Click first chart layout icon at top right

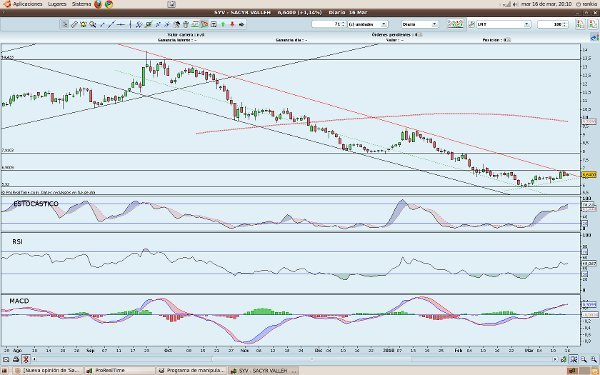(x=580, y=24)
